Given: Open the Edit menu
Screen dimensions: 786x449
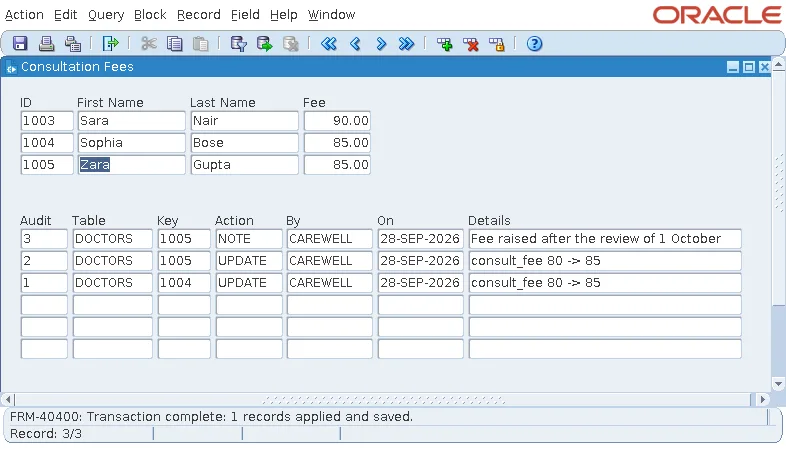Looking at the screenshot, I should (66, 15).
